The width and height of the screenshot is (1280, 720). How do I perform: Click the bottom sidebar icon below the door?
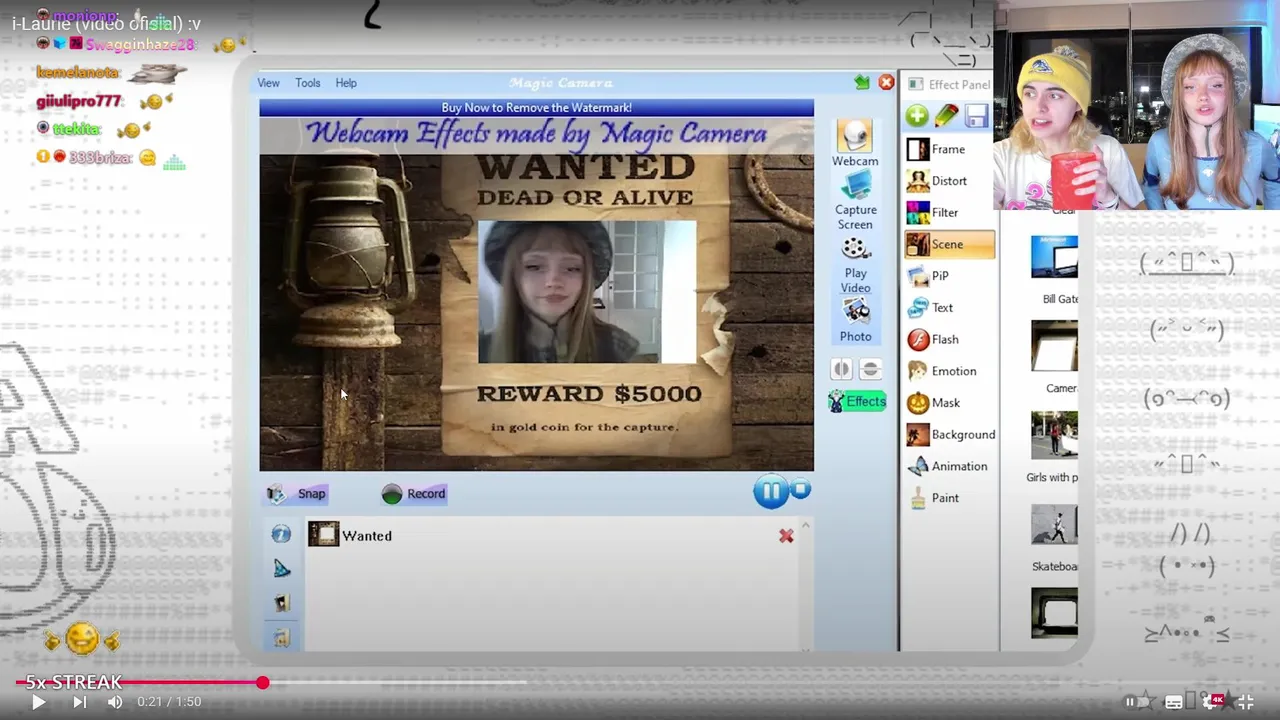pos(281,638)
